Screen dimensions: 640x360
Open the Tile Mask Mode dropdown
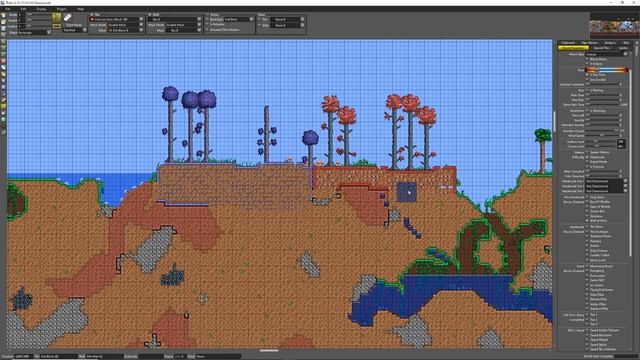[x=125, y=25]
